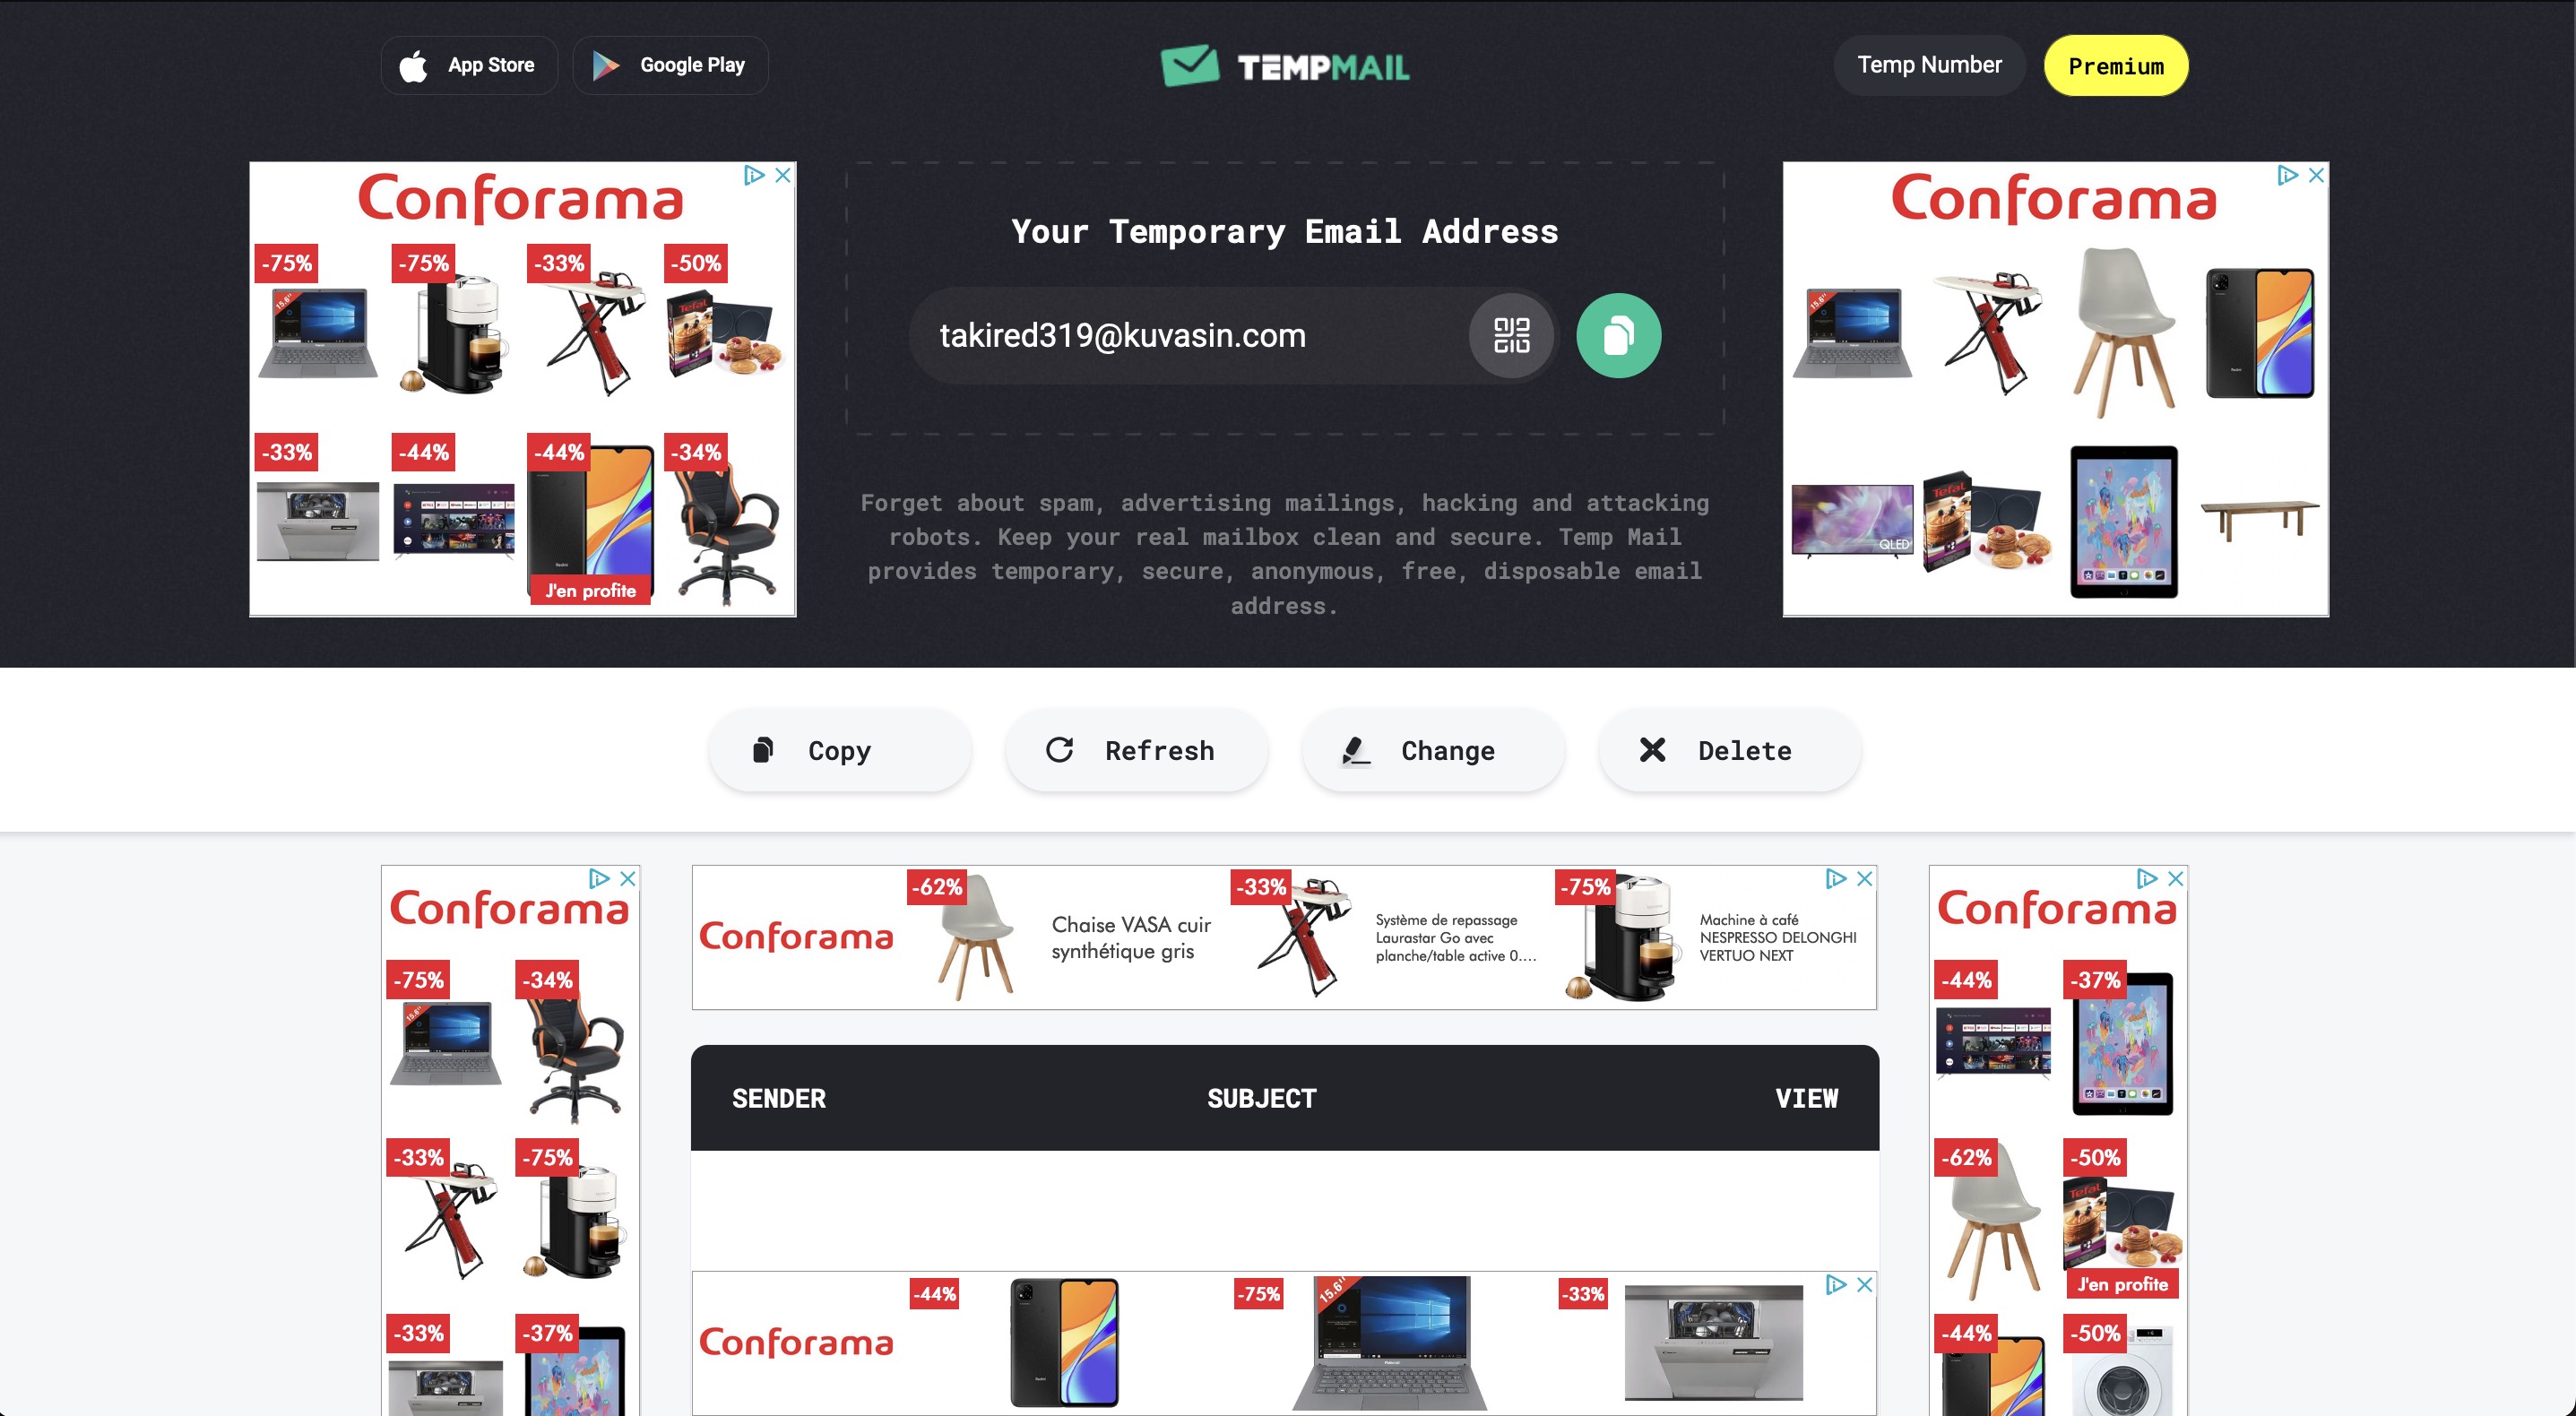
Task: Click the Premium upgrade button
Action: click(2115, 65)
